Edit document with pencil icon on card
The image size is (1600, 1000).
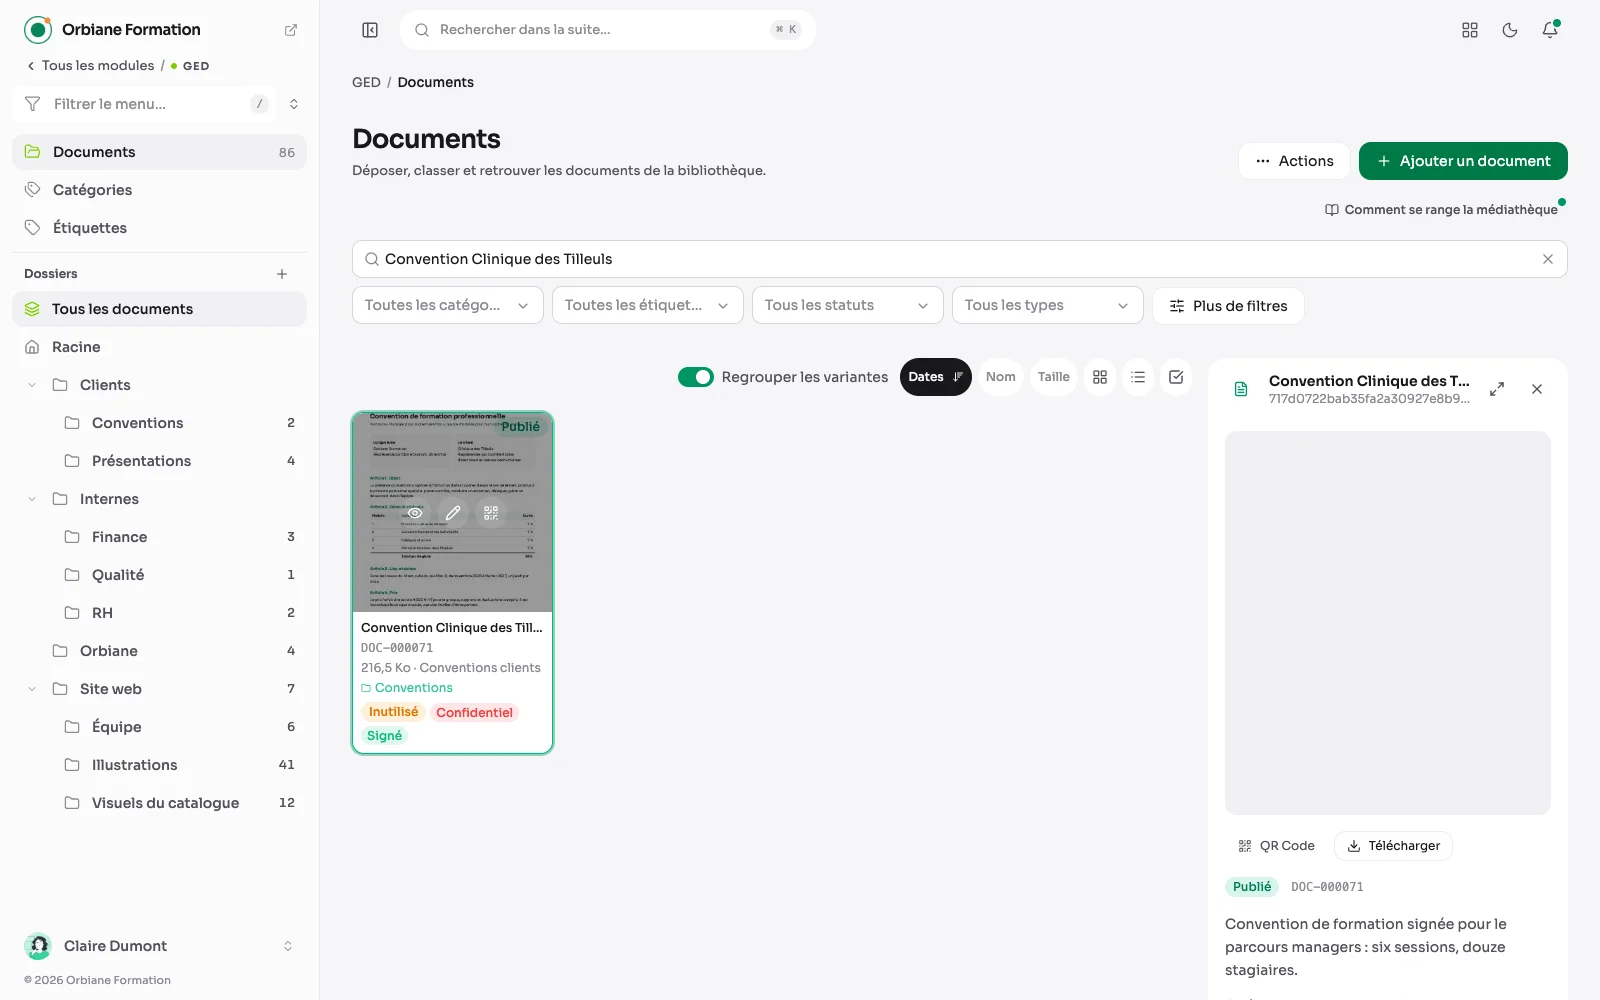453,513
